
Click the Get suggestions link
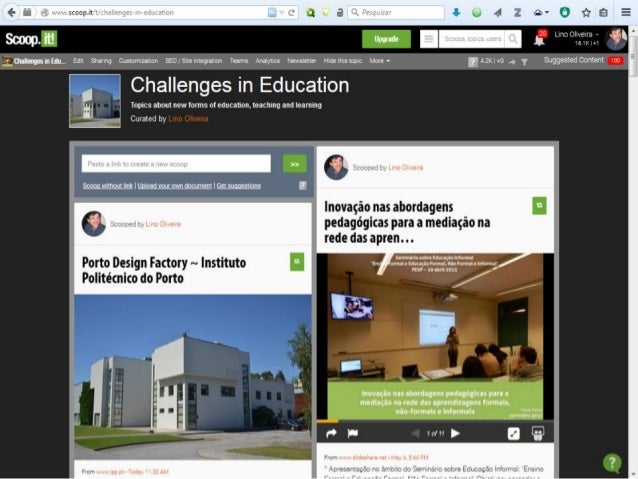238,186
